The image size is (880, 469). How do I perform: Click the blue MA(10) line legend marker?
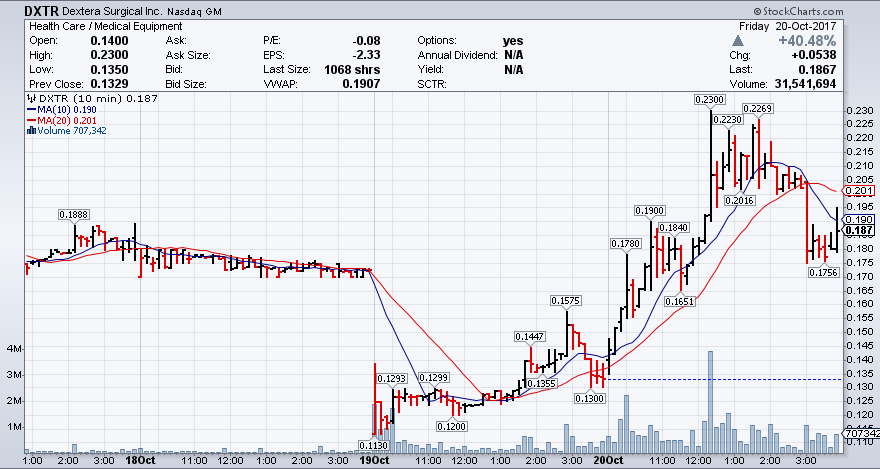(31, 109)
